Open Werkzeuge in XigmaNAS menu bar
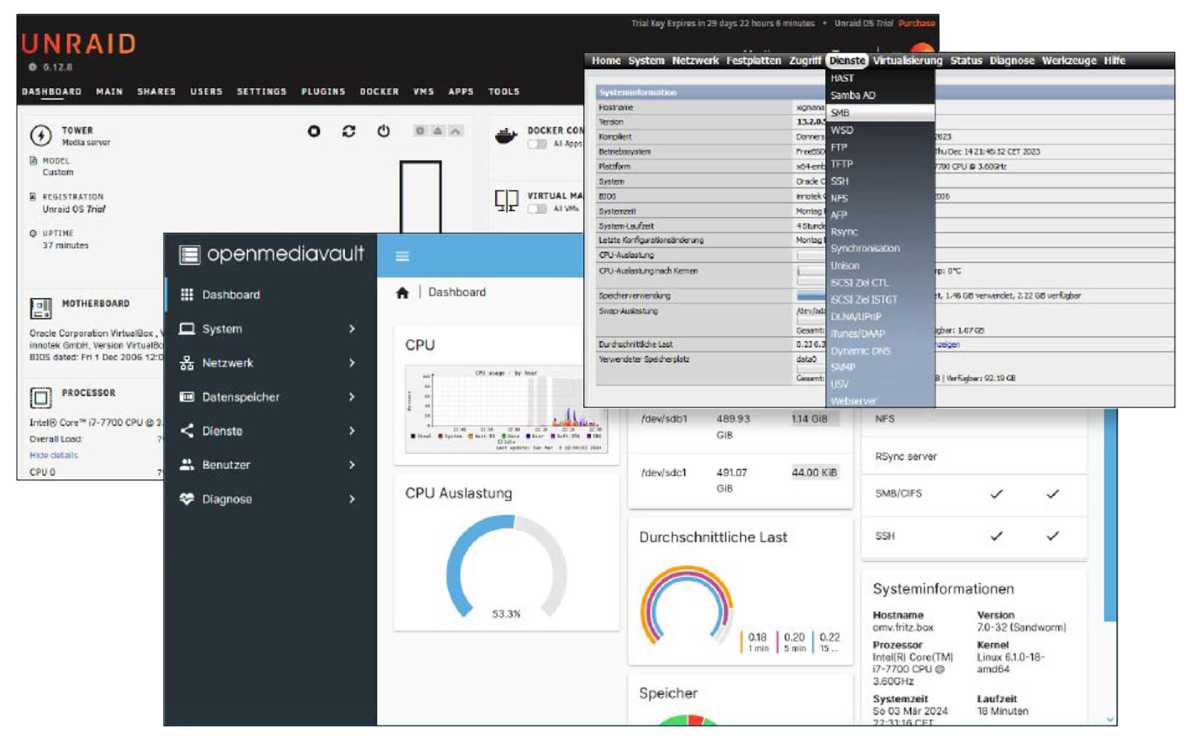 pyautogui.click(x=1069, y=61)
